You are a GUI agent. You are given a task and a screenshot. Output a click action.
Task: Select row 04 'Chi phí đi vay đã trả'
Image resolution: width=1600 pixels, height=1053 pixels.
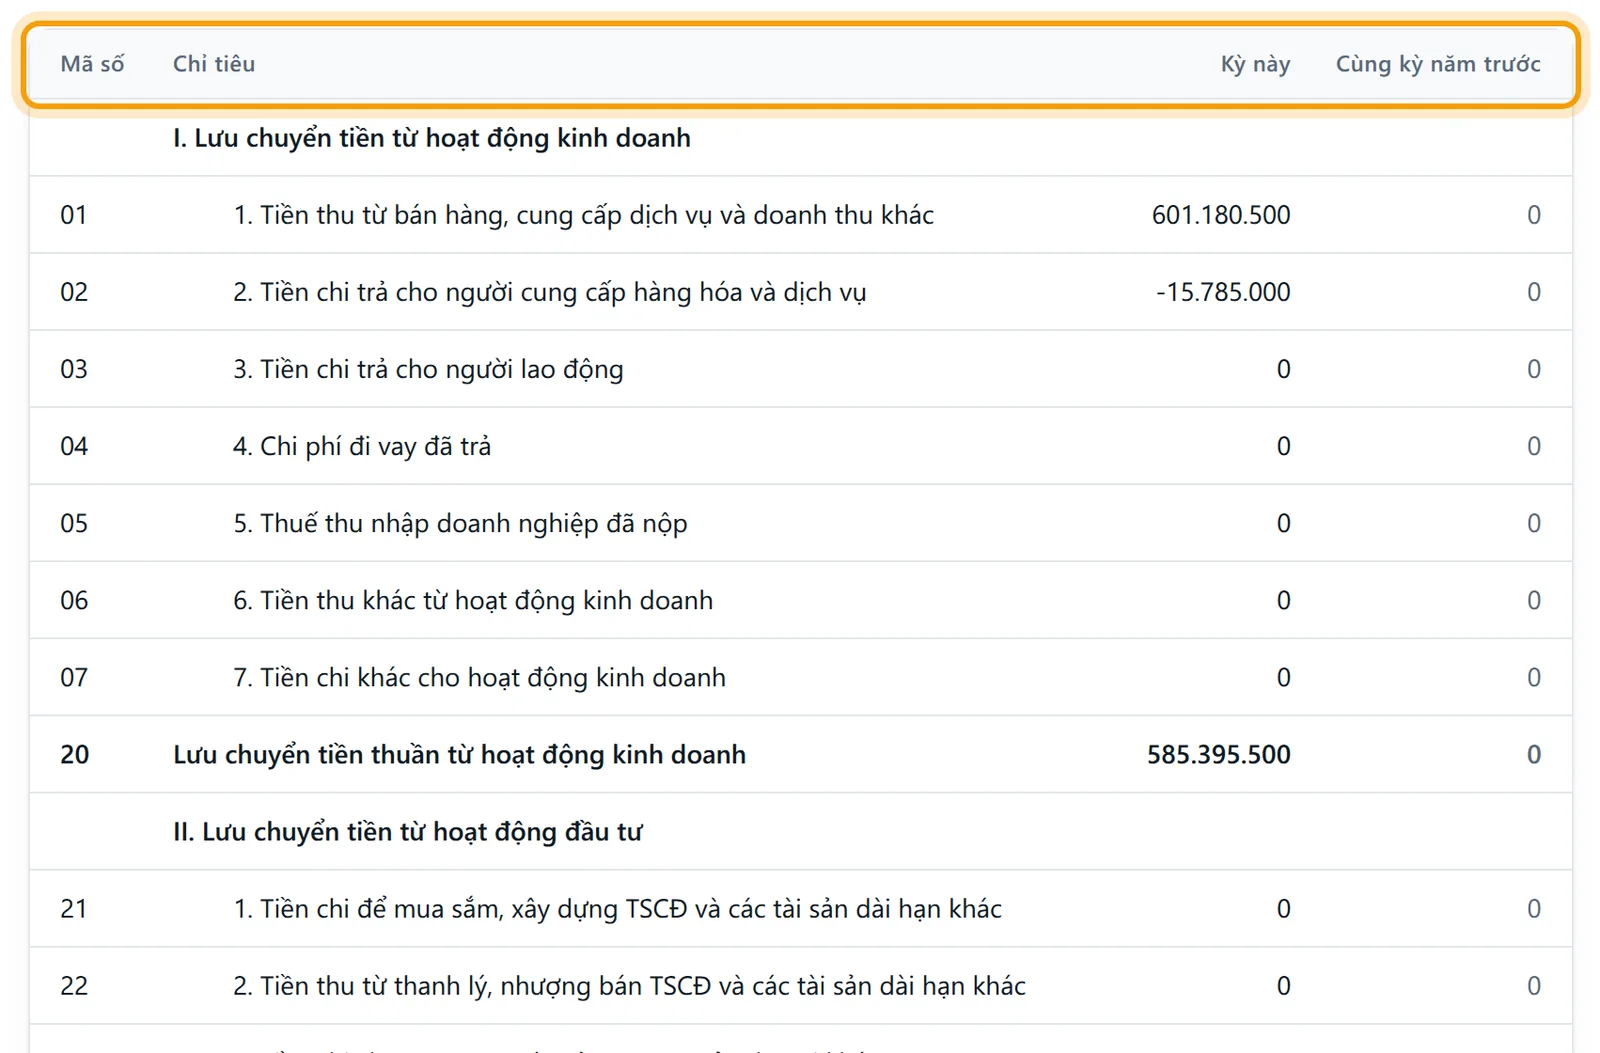800,446
